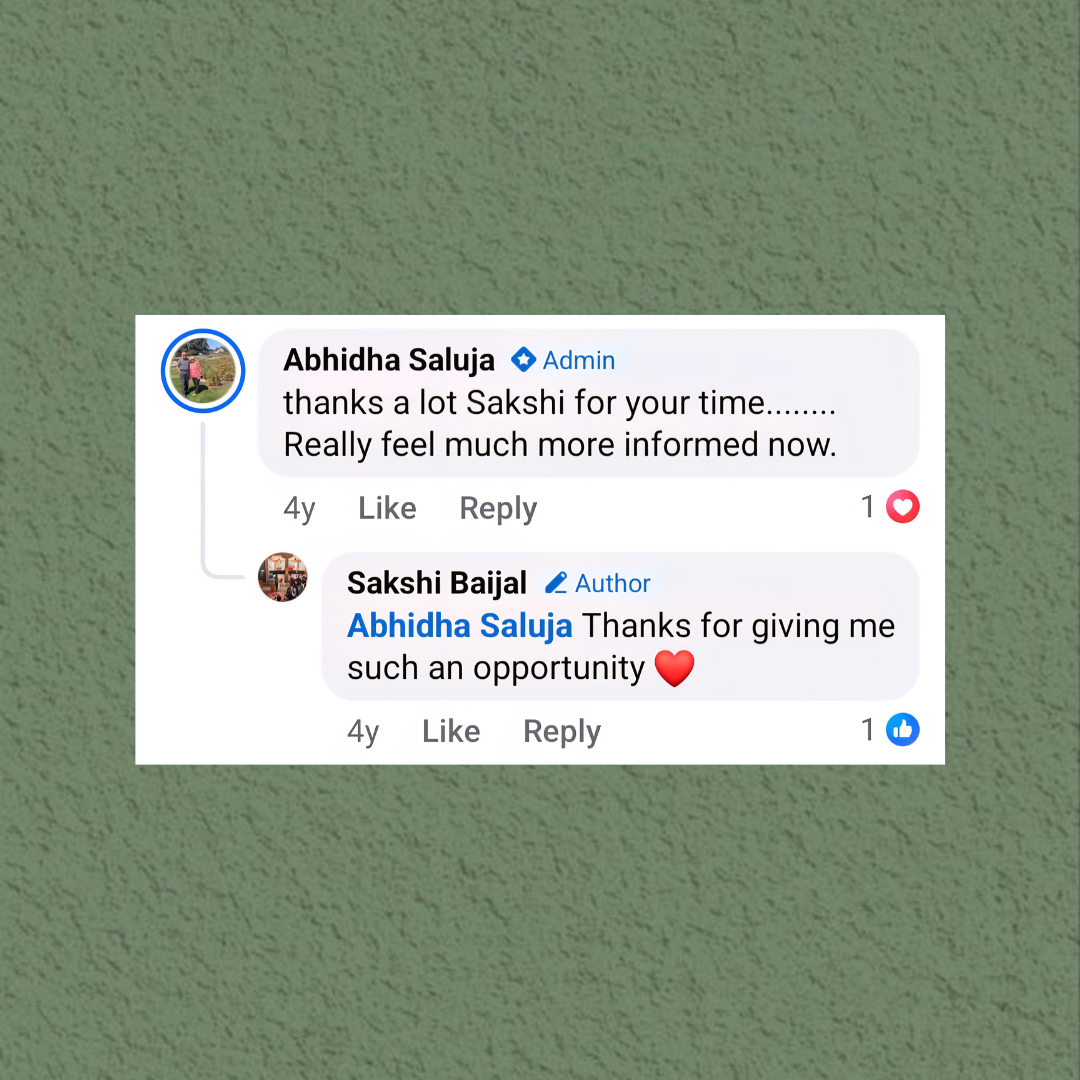The width and height of the screenshot is (1080, 1080).
Task: Click the Admin badge star icon
Action: pyautogui.click(x=523, y=360)
